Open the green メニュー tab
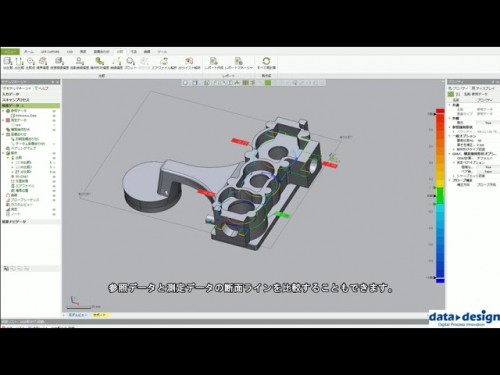500x375 pixels. tap(10, 52)
